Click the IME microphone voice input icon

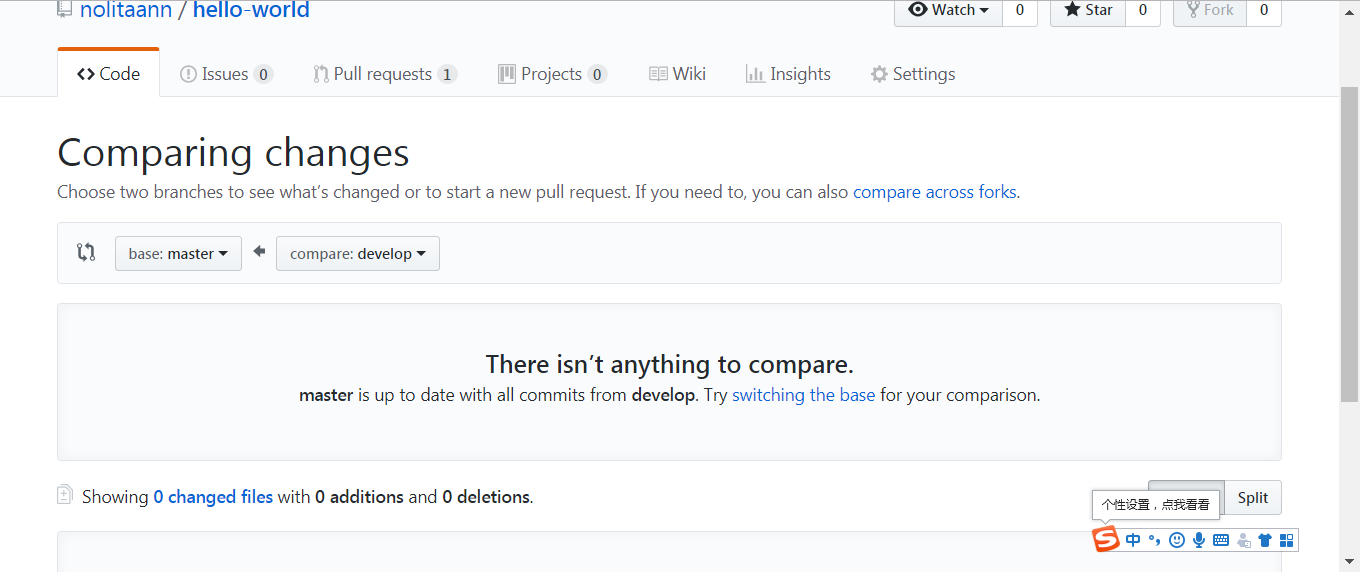click(x=1199, y=540)
